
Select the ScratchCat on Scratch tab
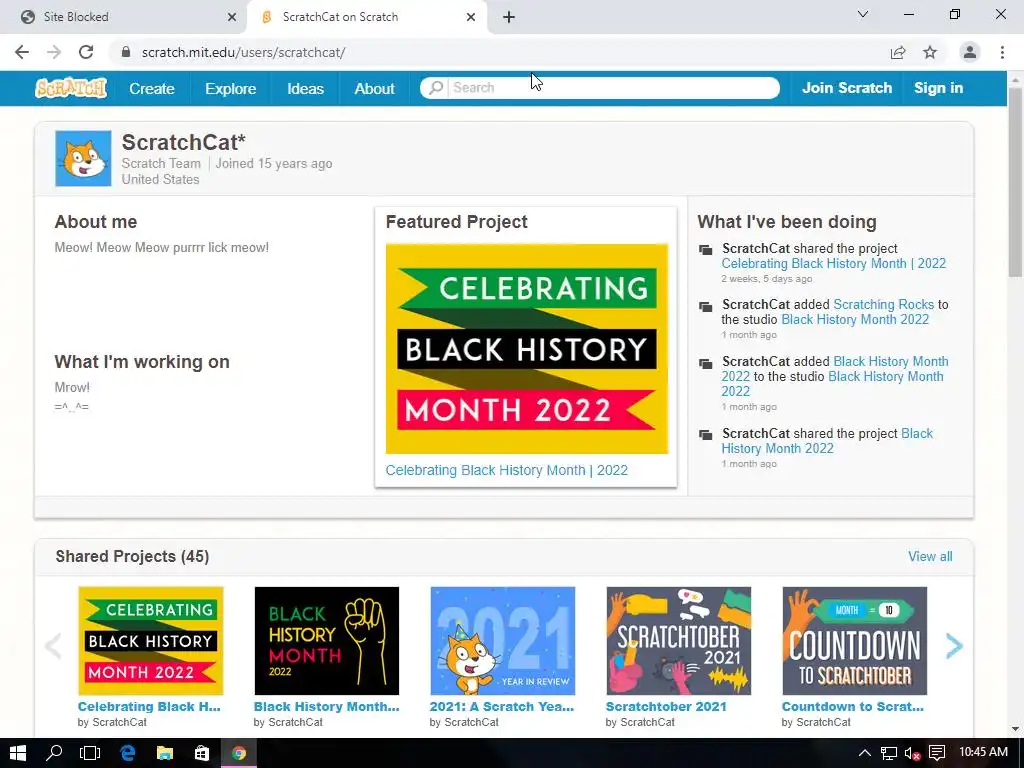[x=366, y=17]
